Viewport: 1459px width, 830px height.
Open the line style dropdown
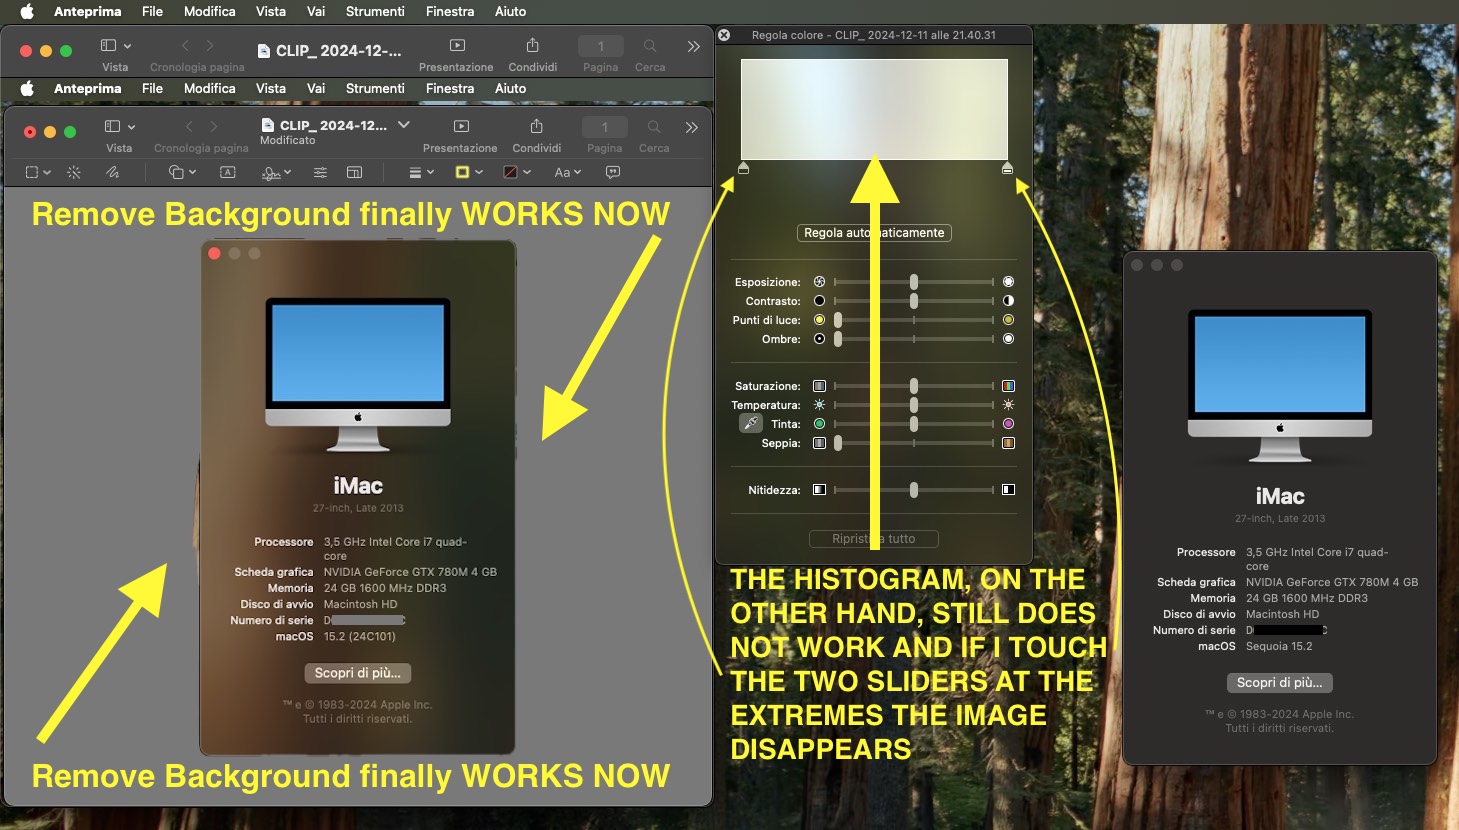tap(421, 172)
